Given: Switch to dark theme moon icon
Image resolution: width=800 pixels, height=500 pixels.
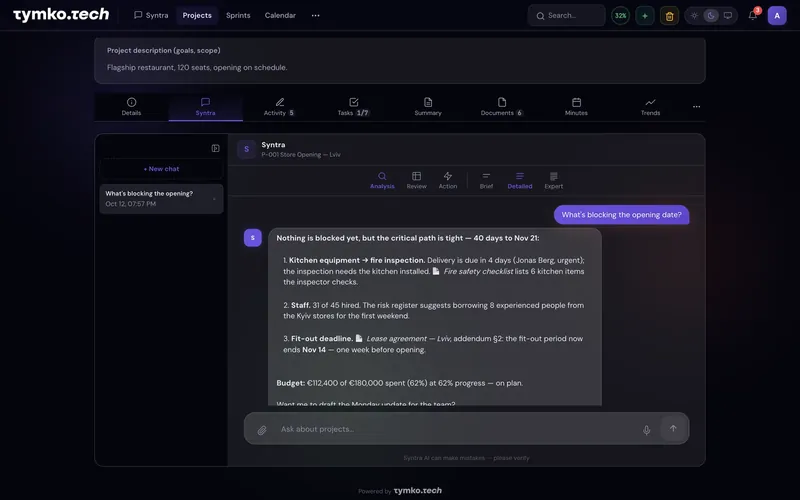Looking at the screenshot, I should click(x=711, y=15).
